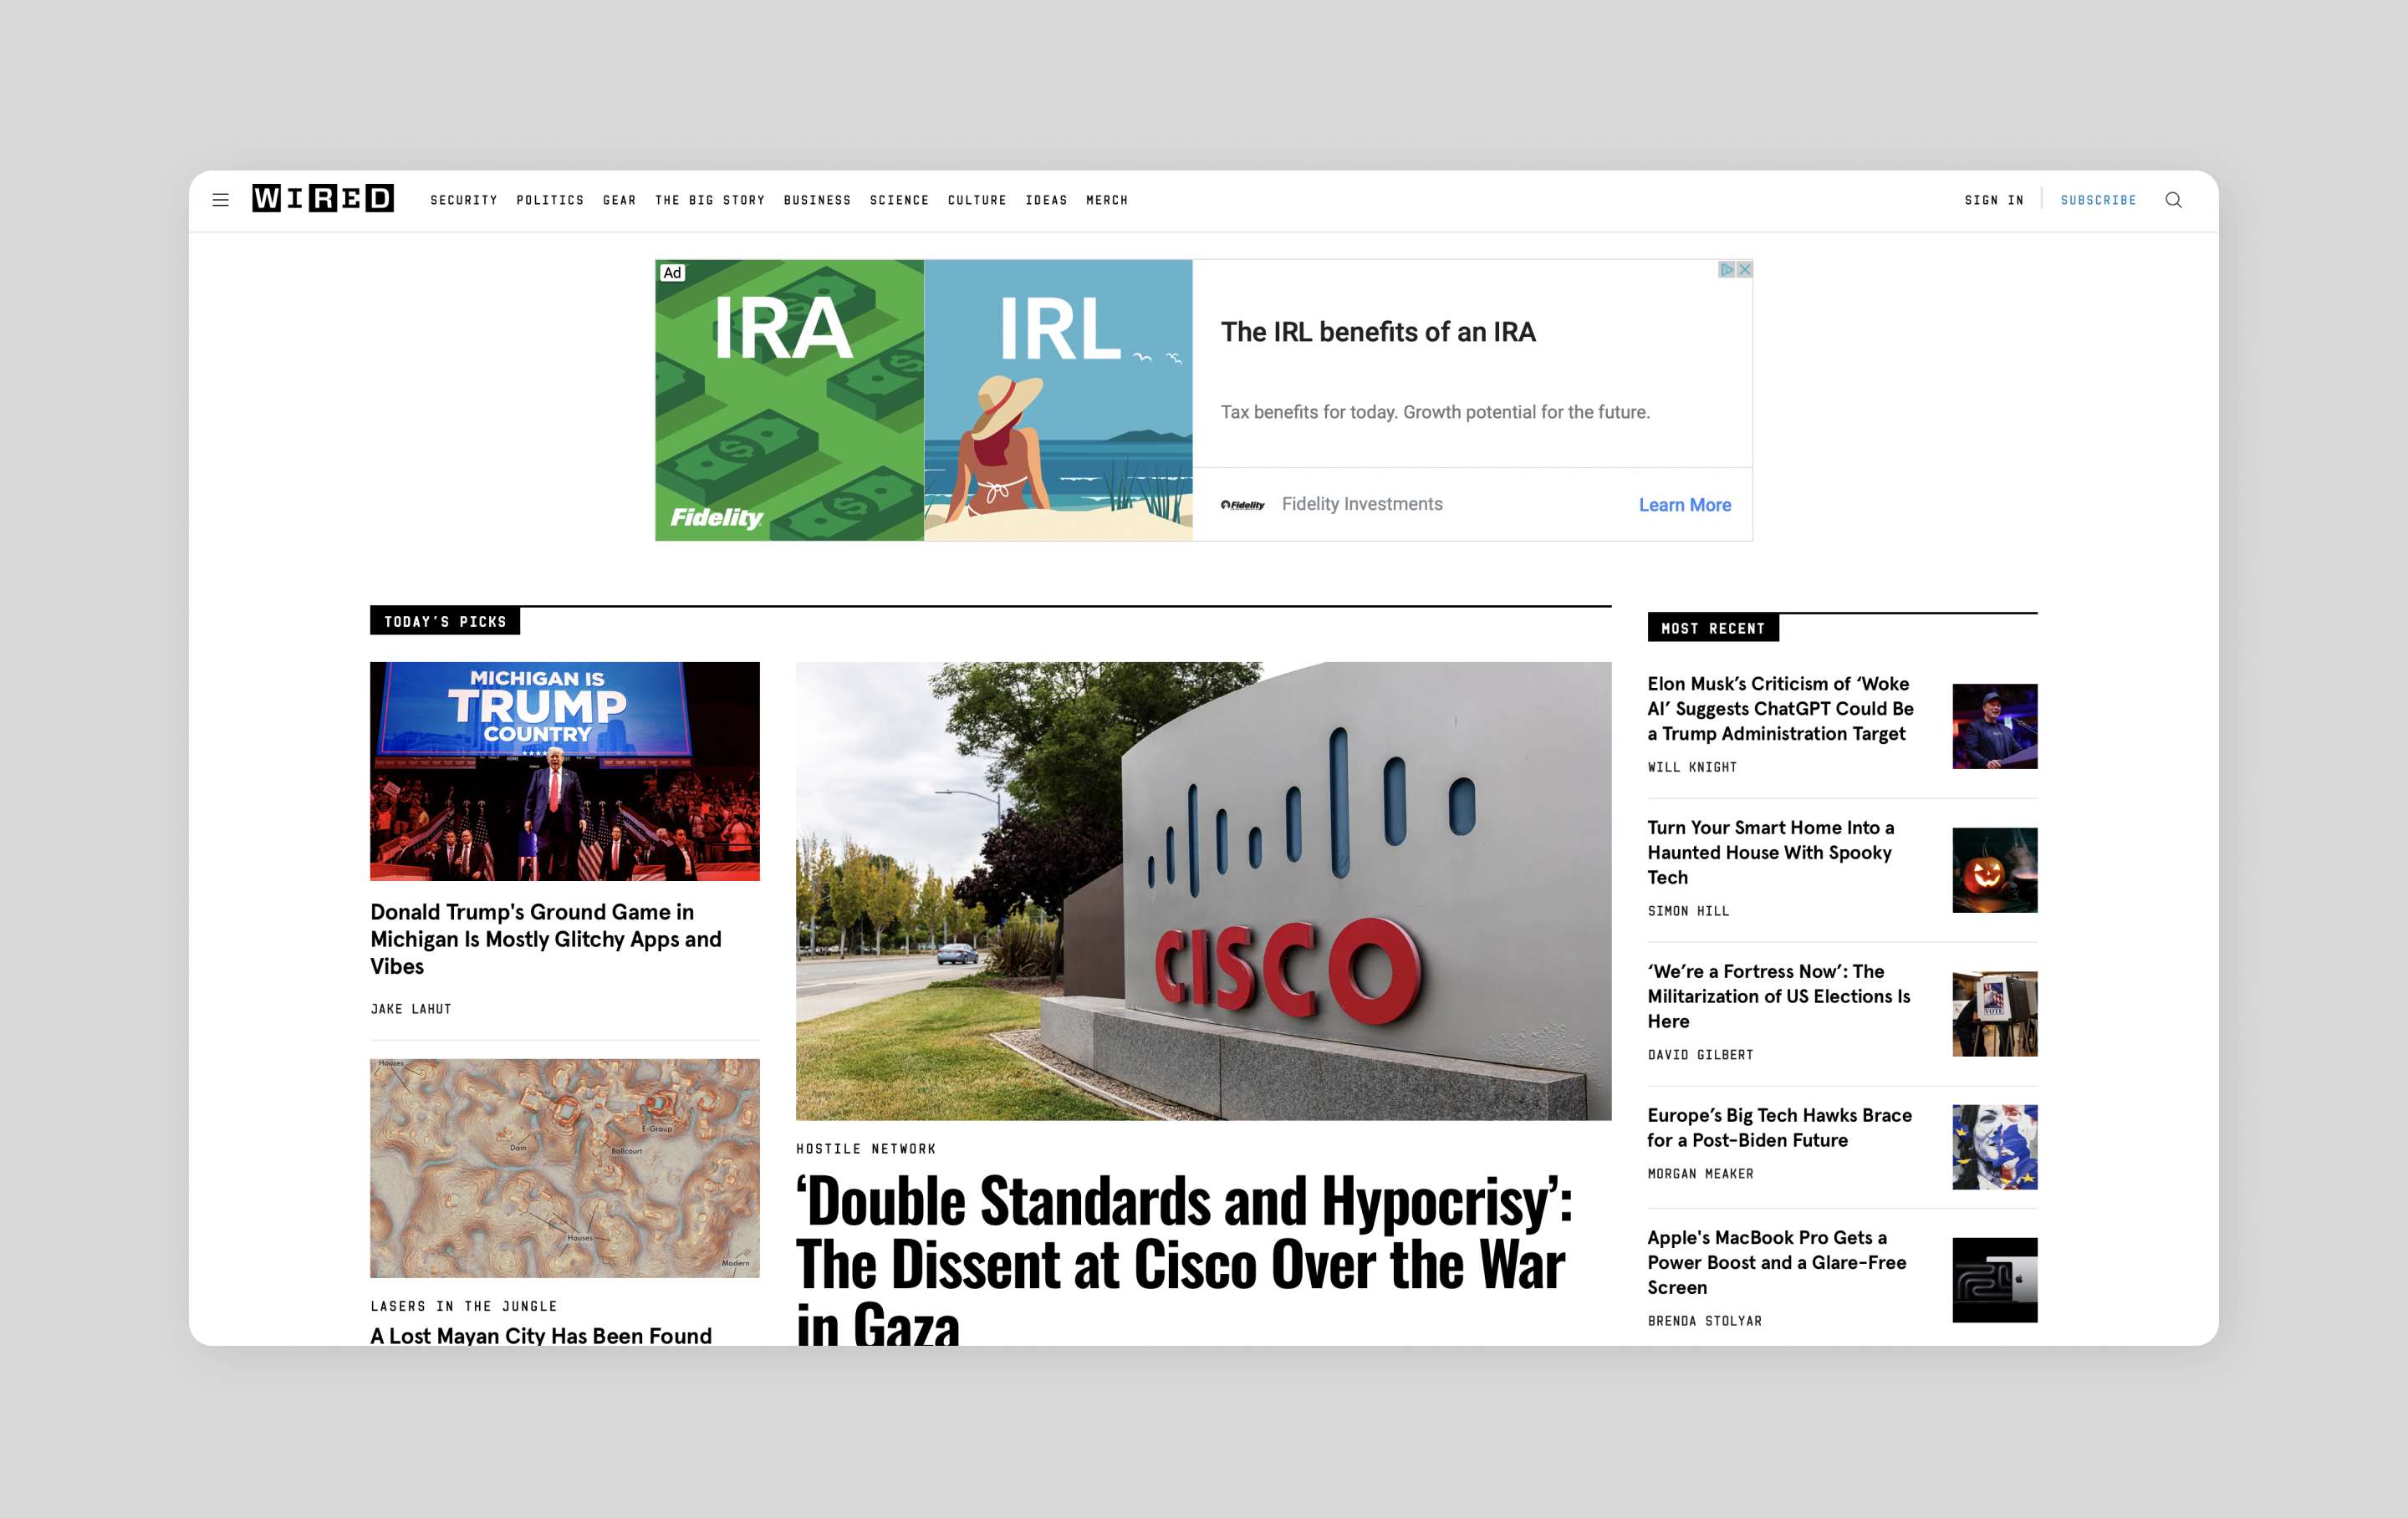Open the search magnifier icon

pos(2173,200)
